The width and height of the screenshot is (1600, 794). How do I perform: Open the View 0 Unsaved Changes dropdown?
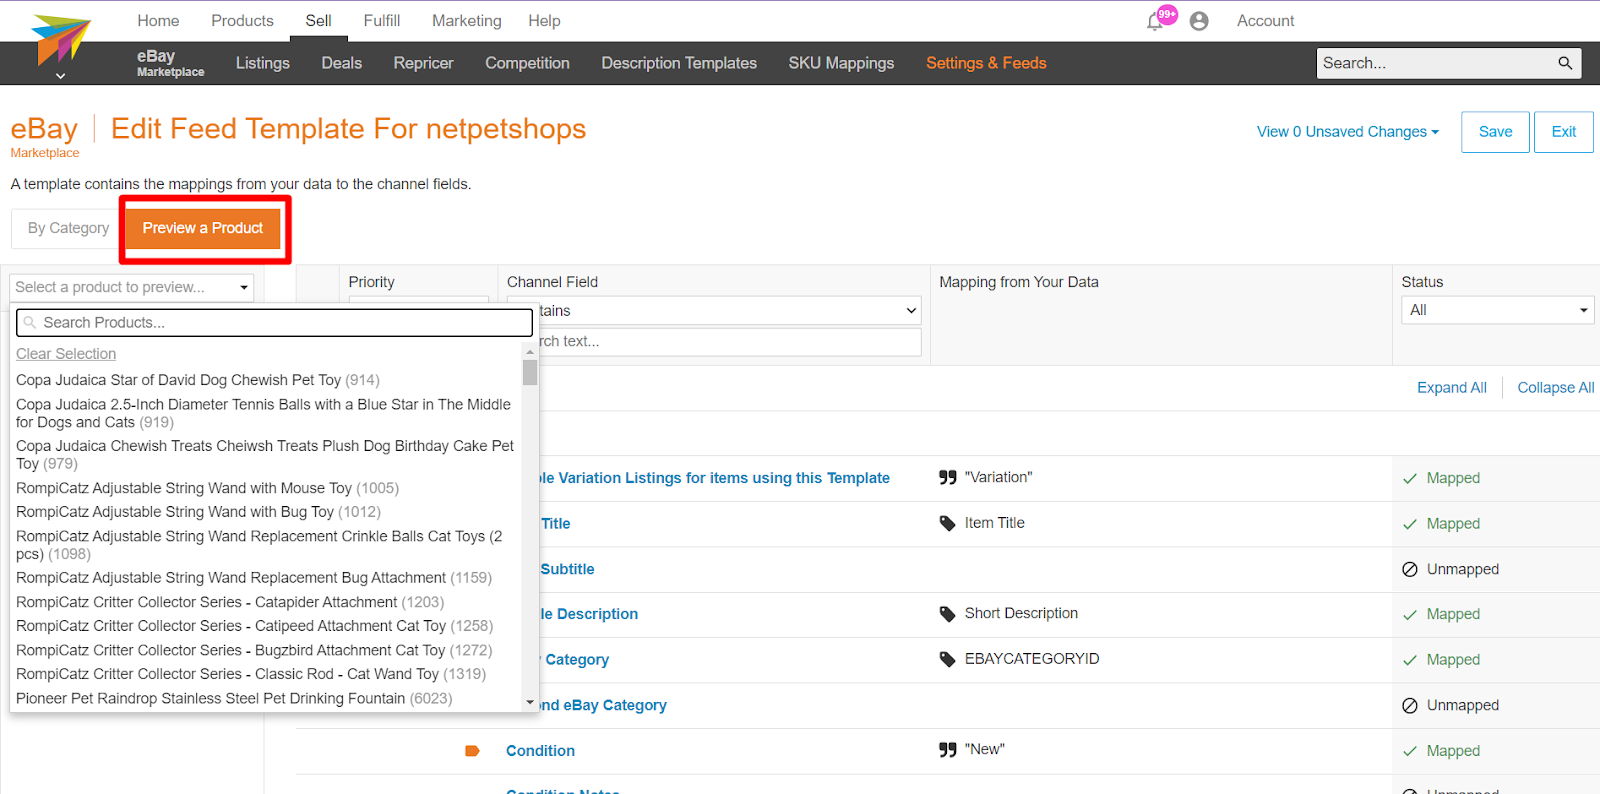tap(1348, 132)
